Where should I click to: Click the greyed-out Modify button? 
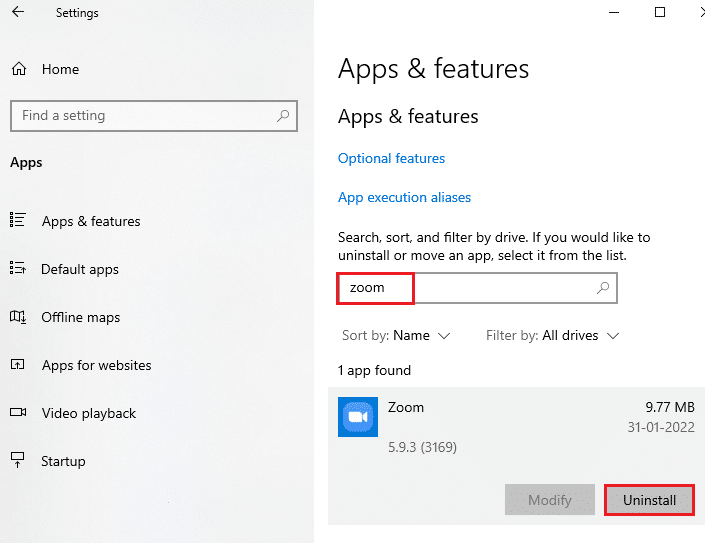coord(550,500)
